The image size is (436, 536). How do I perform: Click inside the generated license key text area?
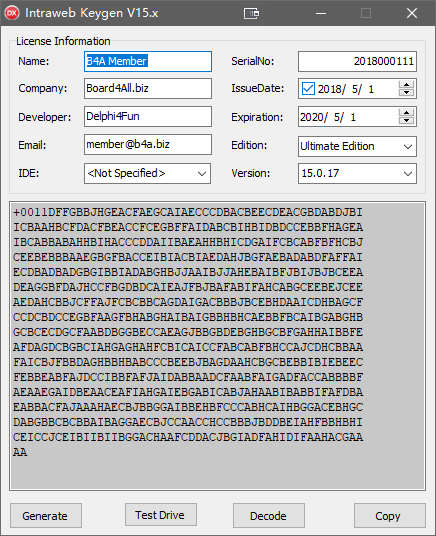point(217,346)
